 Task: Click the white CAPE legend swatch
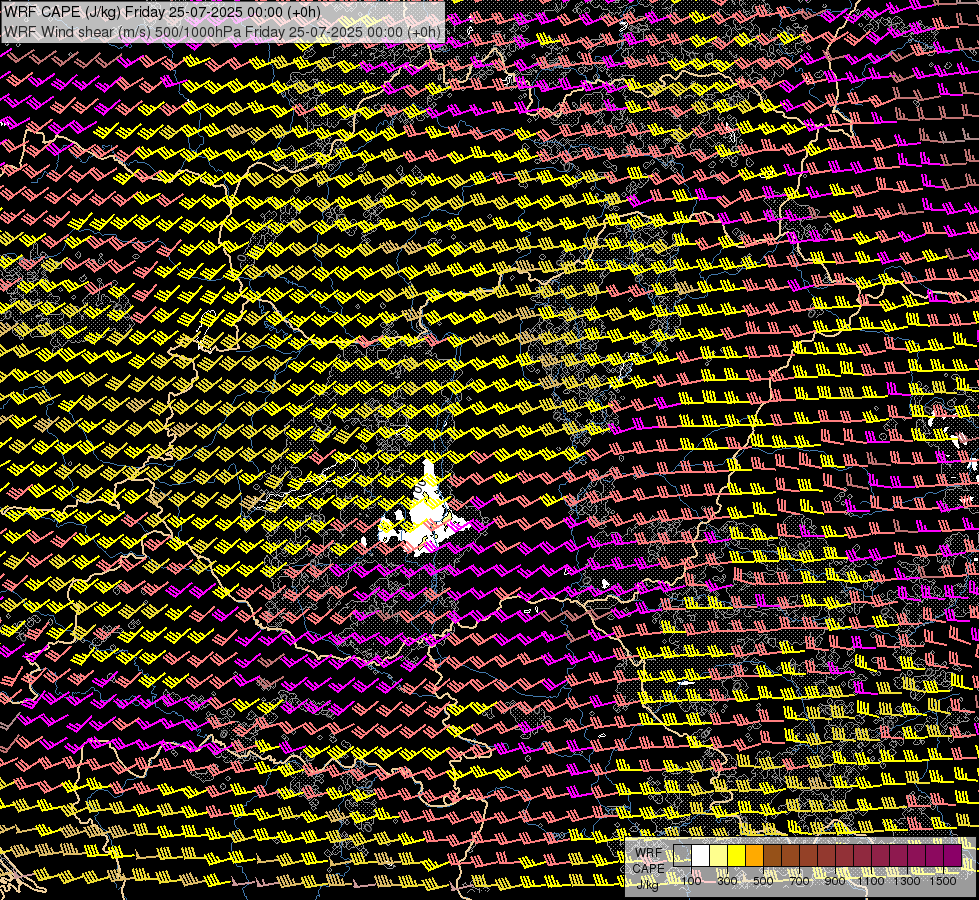[x=701, y=856]
